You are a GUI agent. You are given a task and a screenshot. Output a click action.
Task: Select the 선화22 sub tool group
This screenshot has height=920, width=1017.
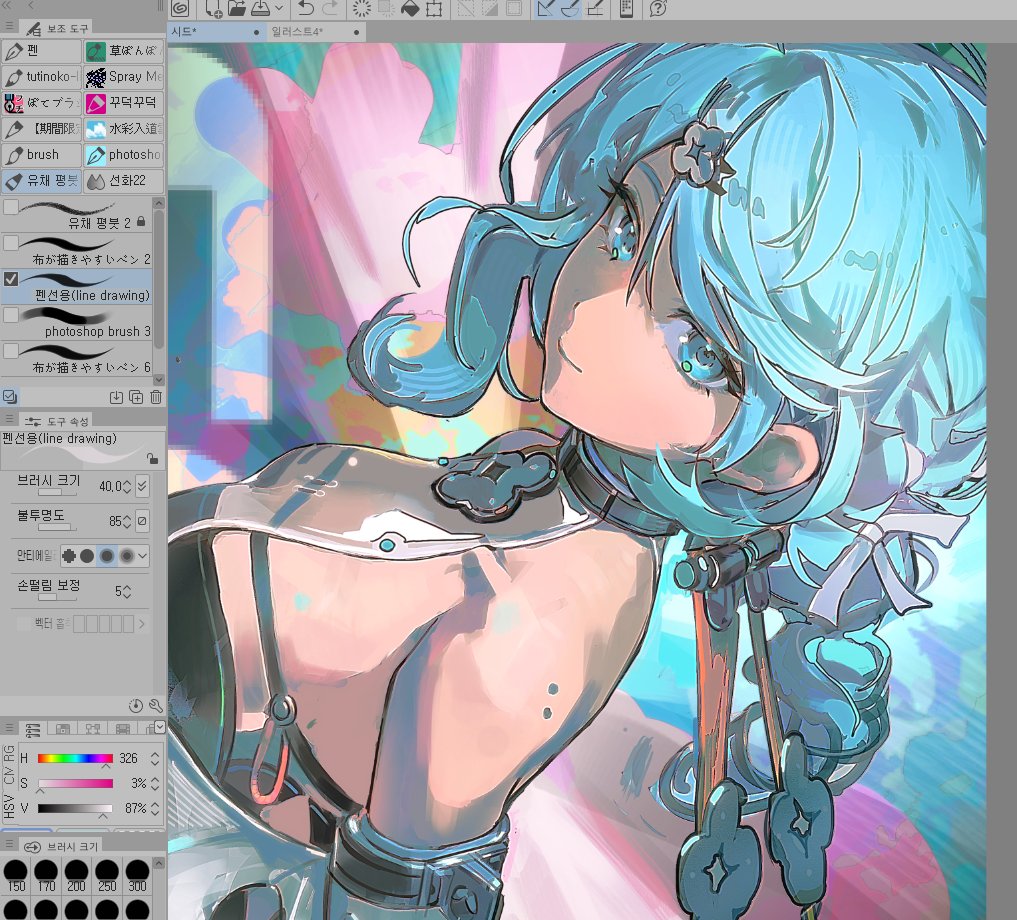pos(124,181)
